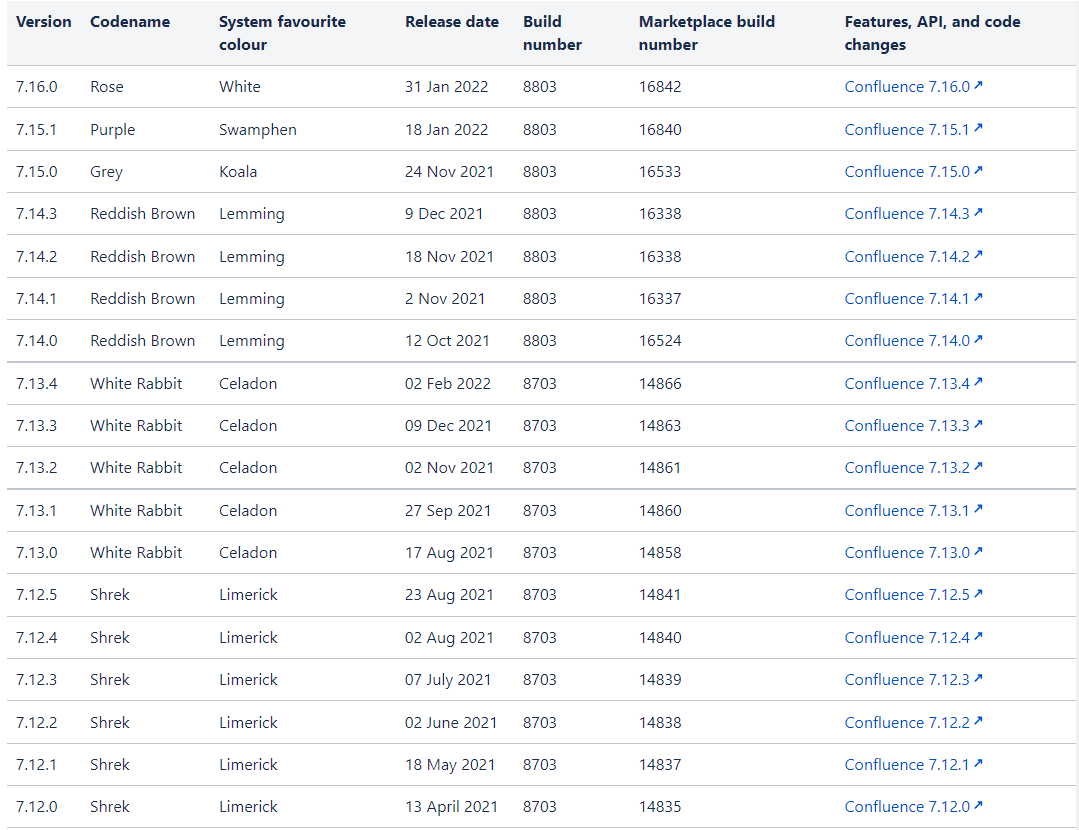The height and width of the screenshot is (830, 1079).
Task: Click the ↗ icon next to Confluence 7.15.0
Action: coord(979,171)
